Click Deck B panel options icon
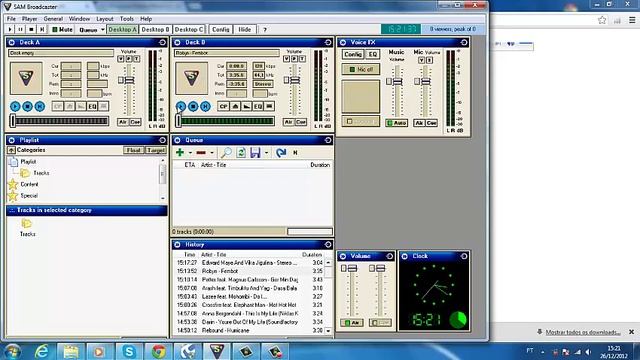Viewport: 640px width, 360px height. (x=328, y=42)
